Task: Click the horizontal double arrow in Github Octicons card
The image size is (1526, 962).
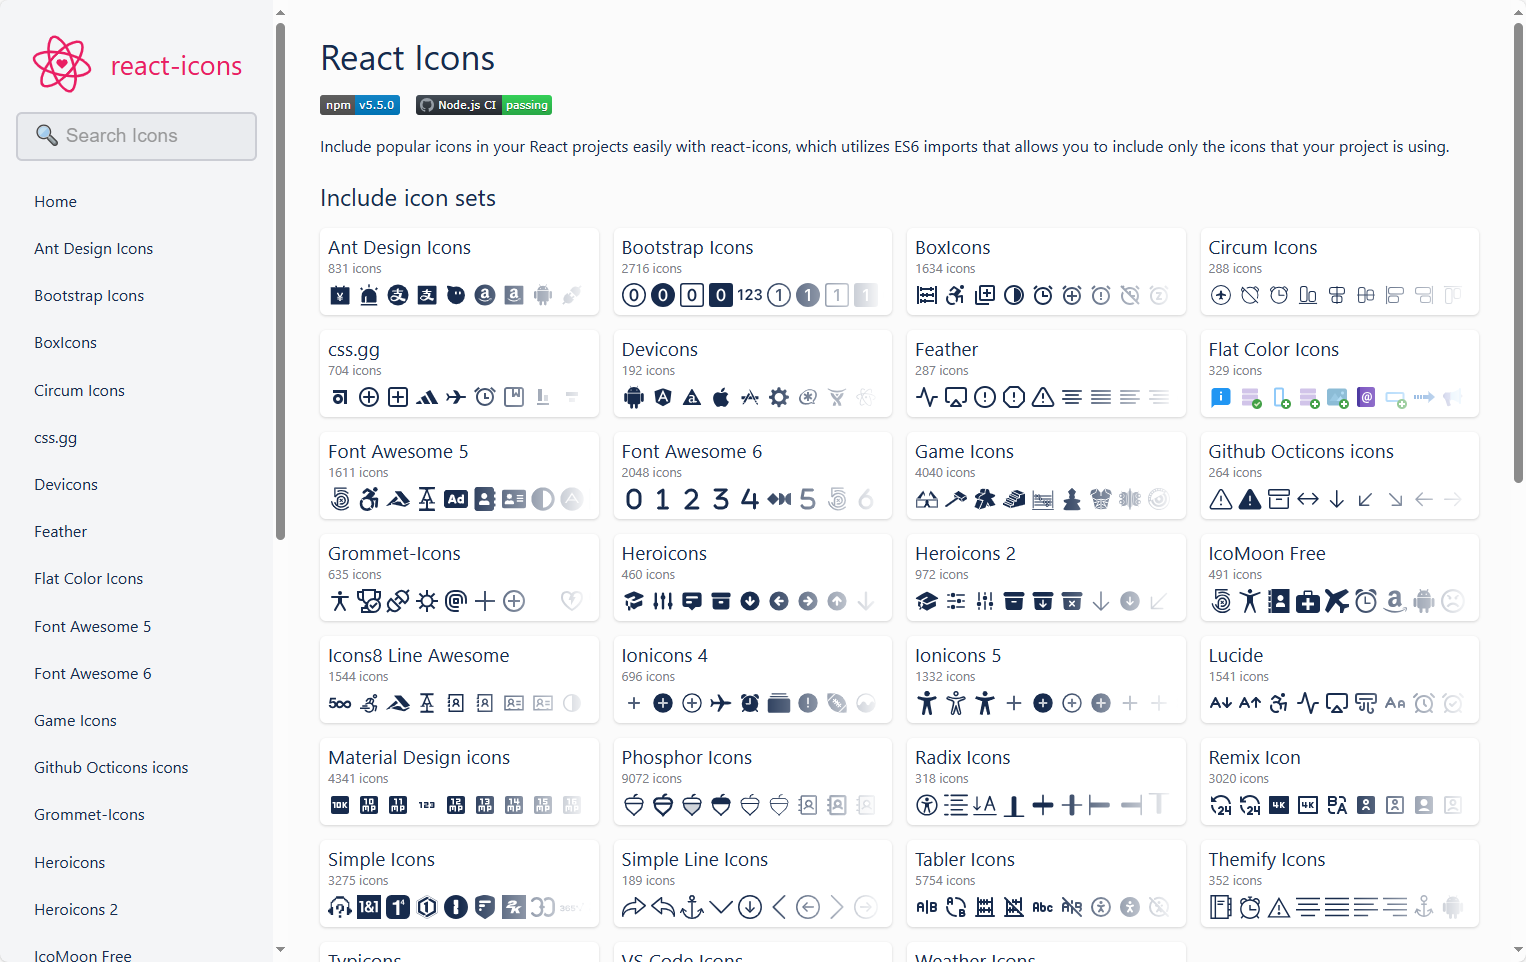Action: (x=1308, y=499)
